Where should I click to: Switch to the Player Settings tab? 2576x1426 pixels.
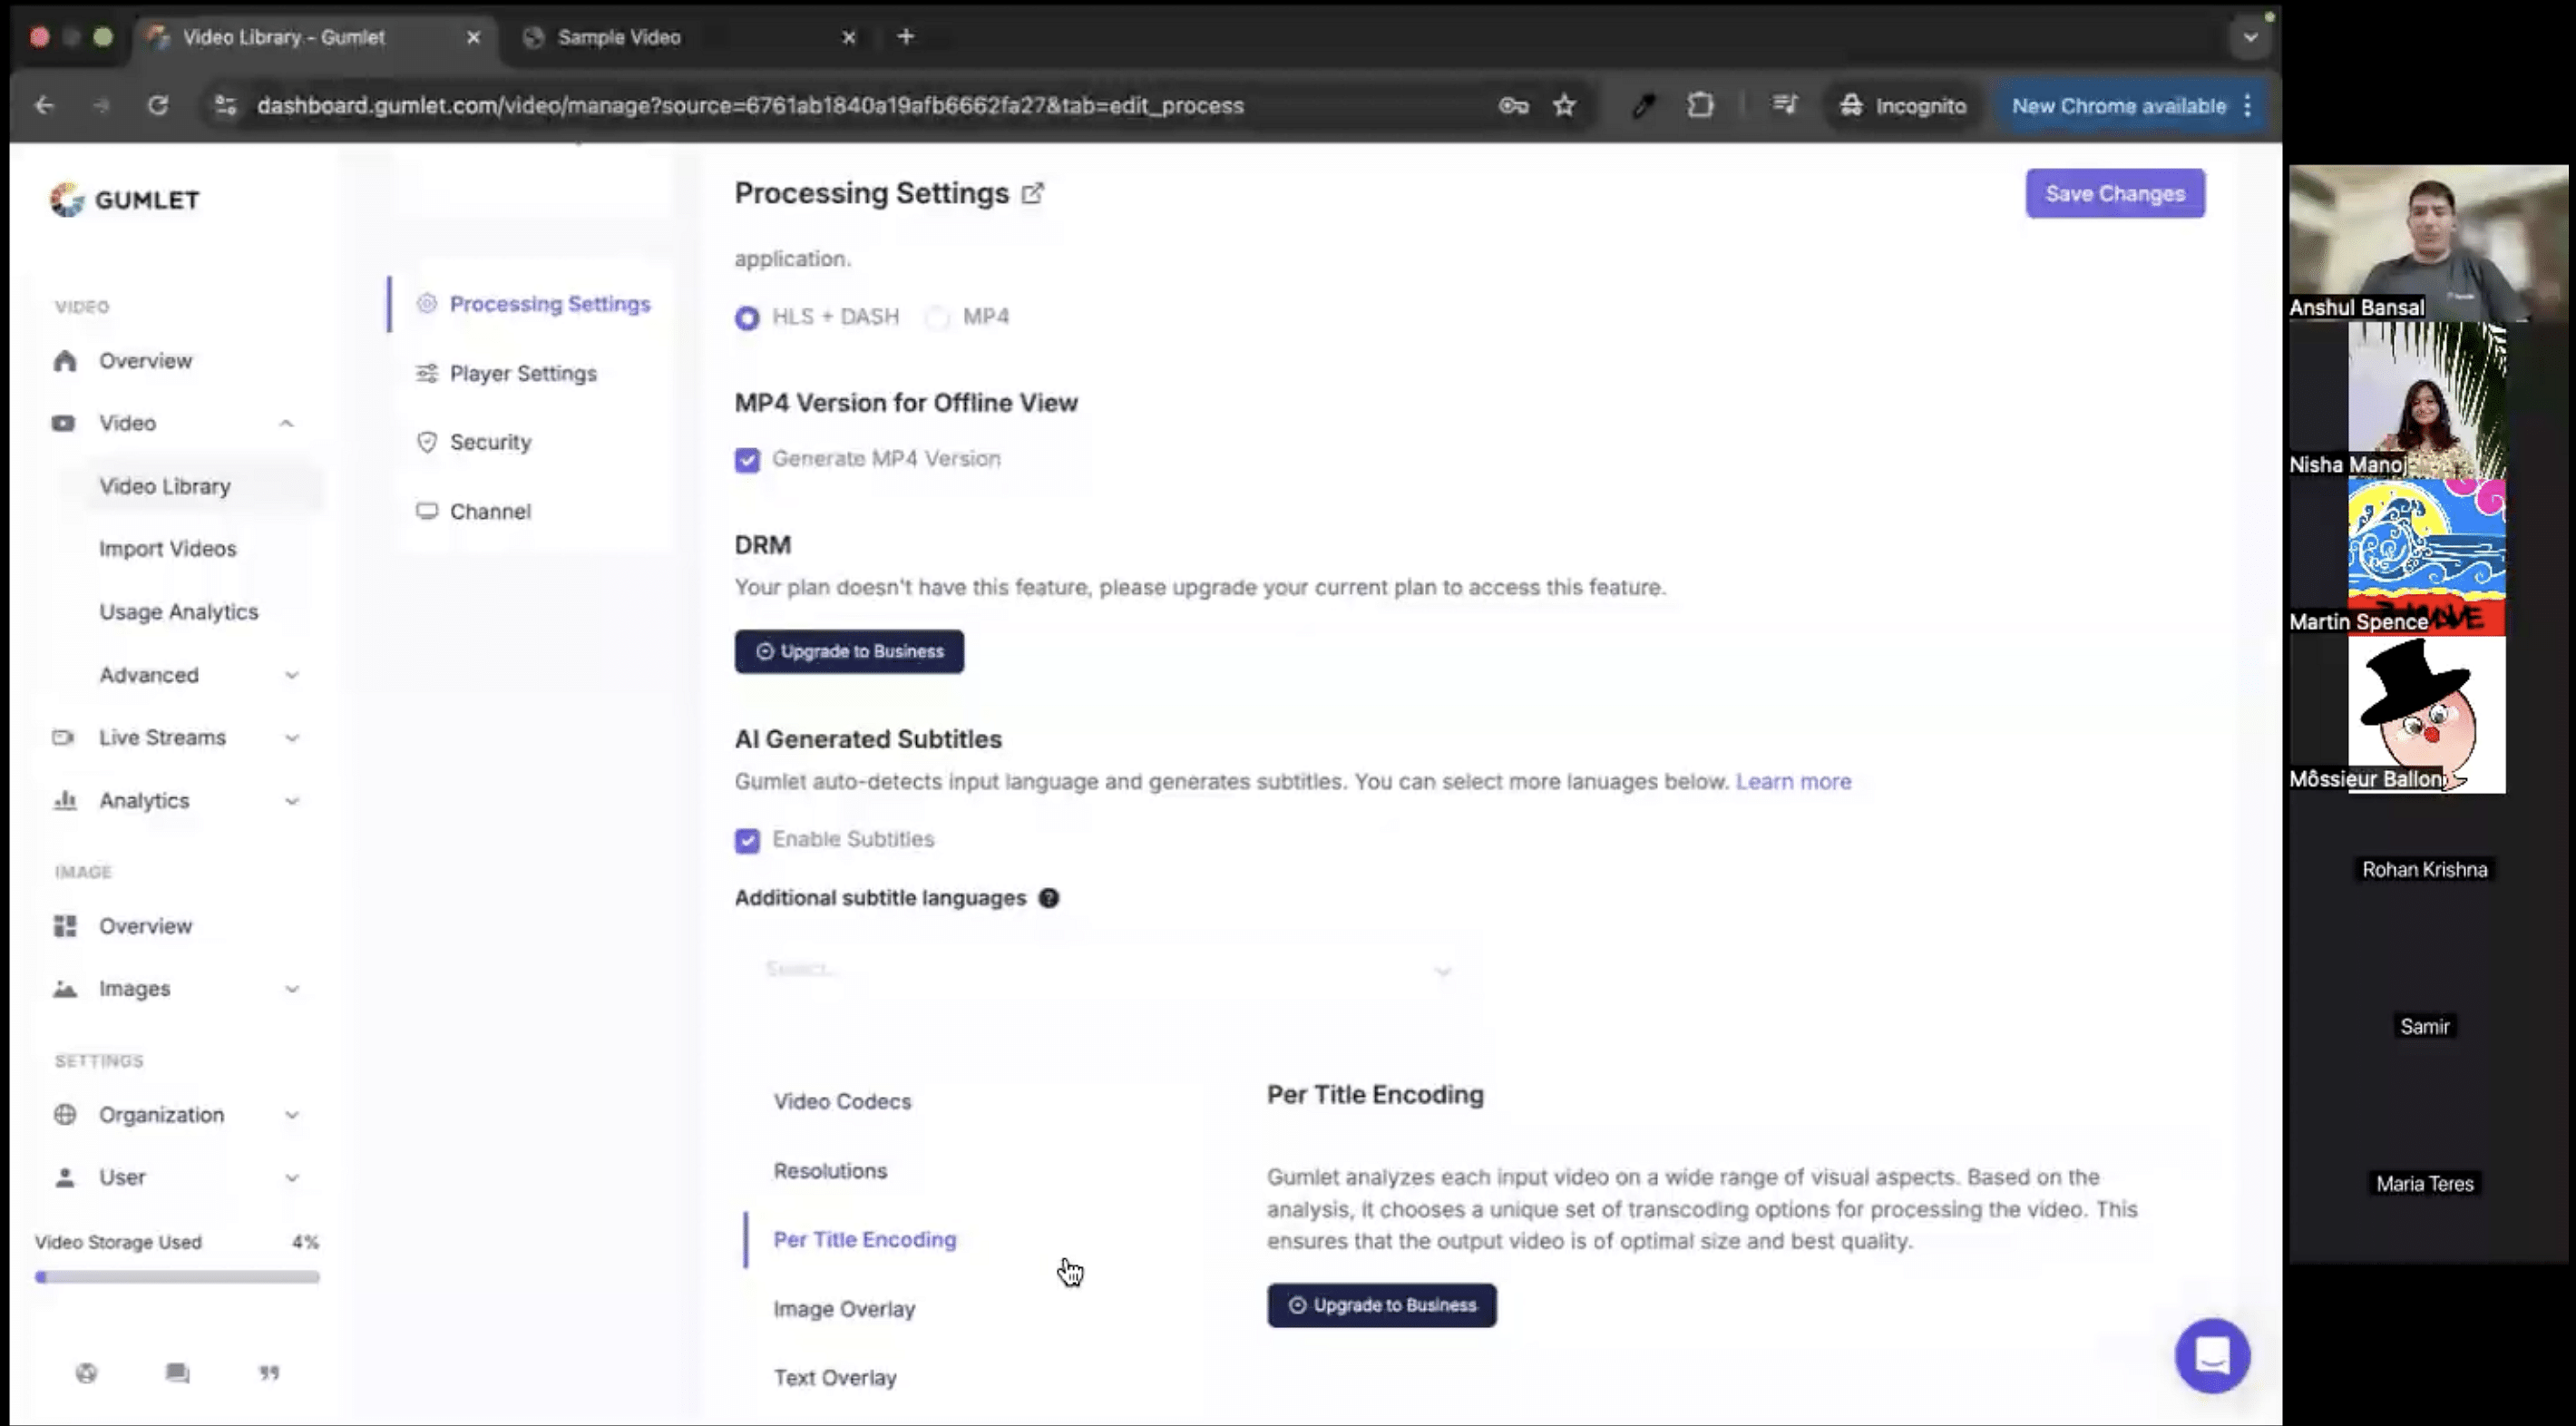coord(523,373)
